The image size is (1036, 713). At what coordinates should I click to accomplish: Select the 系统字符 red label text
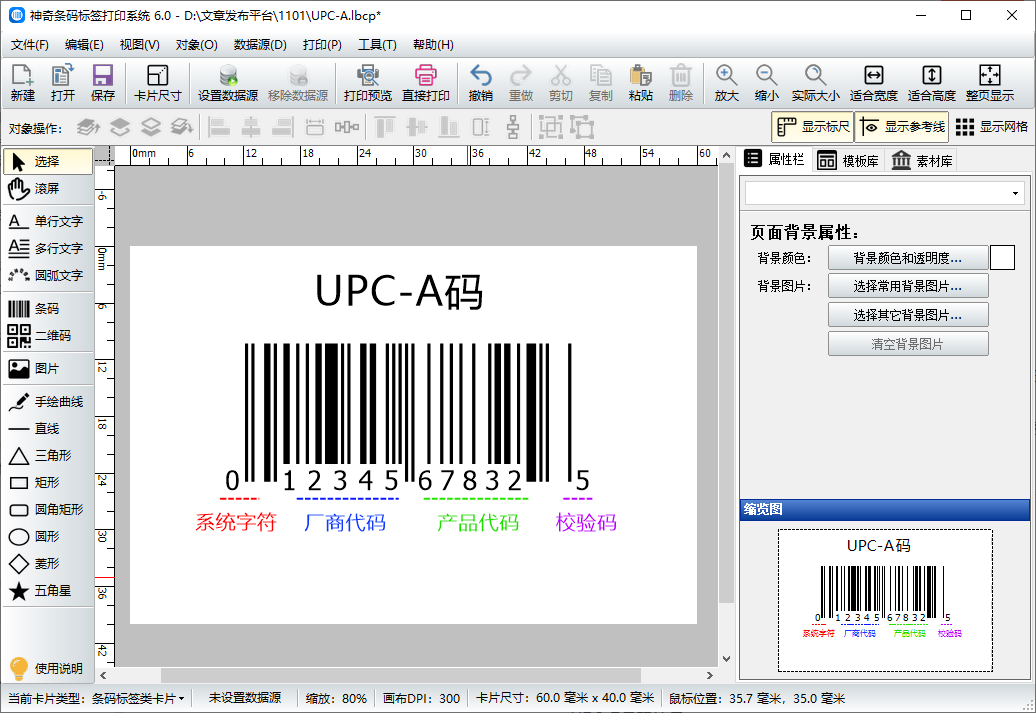[235, 523]
